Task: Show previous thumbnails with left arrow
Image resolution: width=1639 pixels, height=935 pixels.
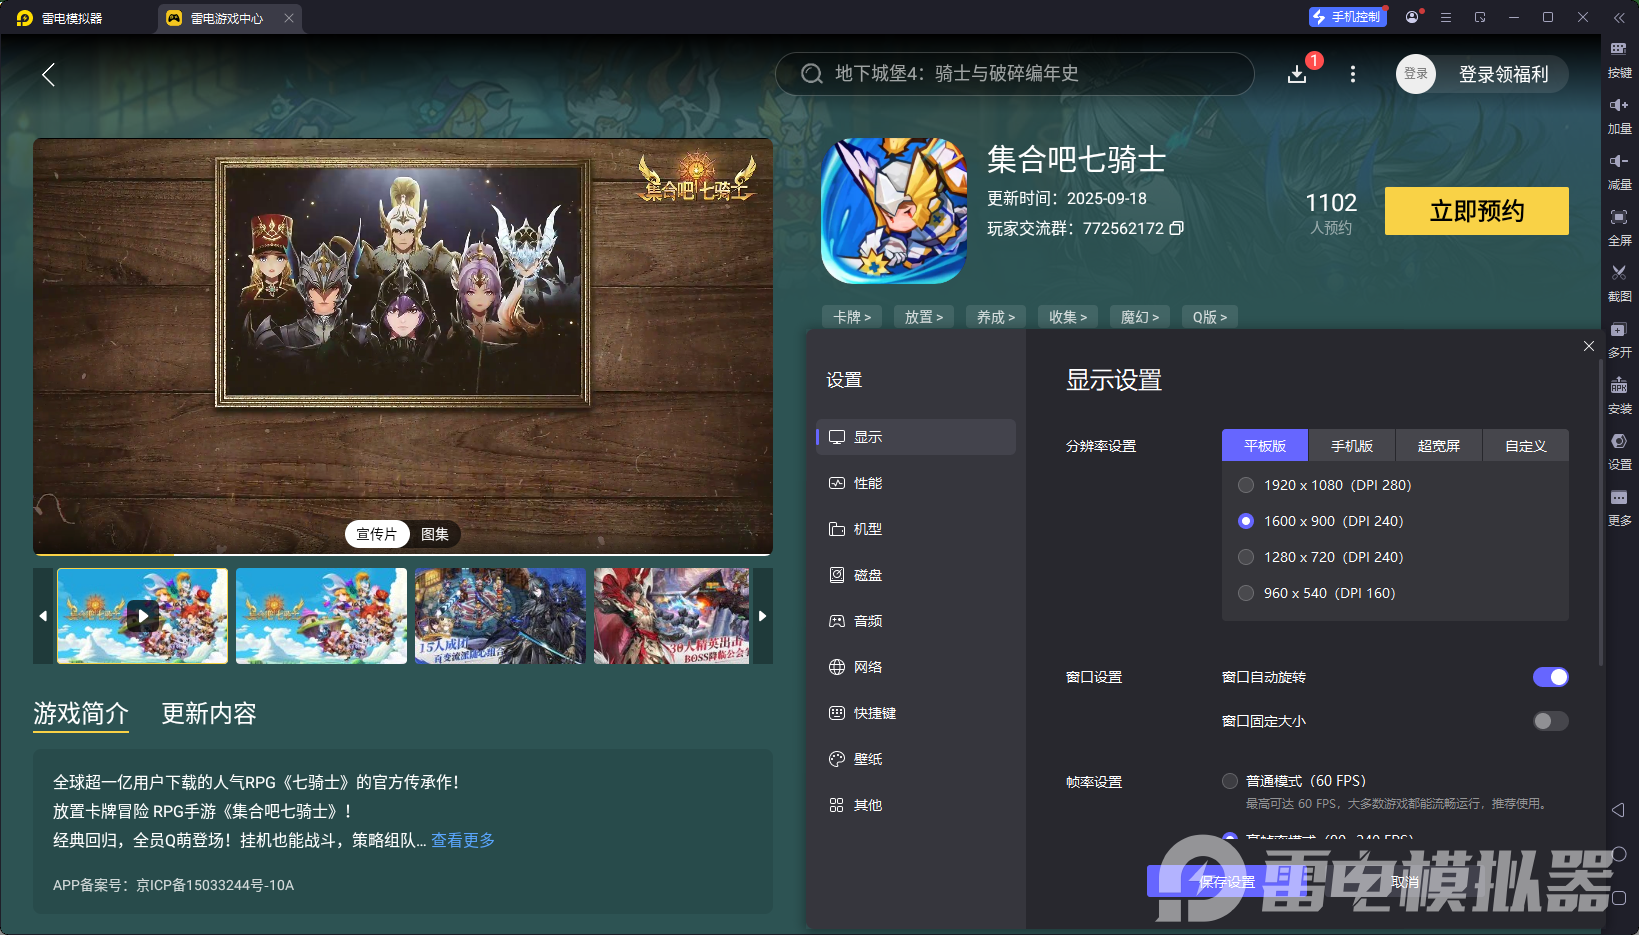Action: click(43, 616)
